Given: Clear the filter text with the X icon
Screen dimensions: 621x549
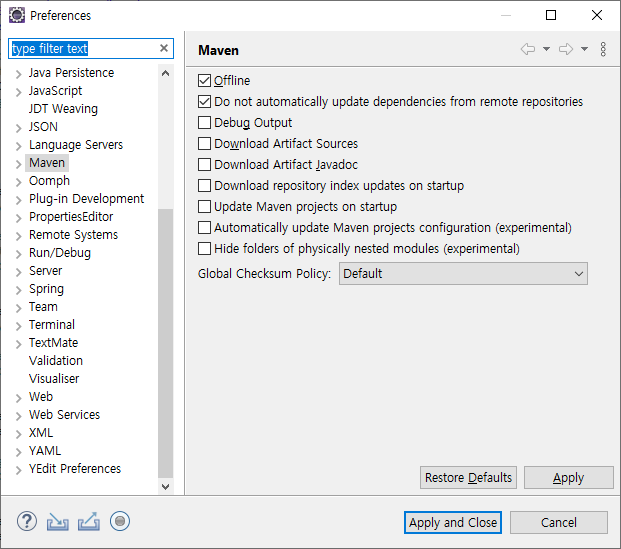Looking at the screenshot, I should coord(164,48).
